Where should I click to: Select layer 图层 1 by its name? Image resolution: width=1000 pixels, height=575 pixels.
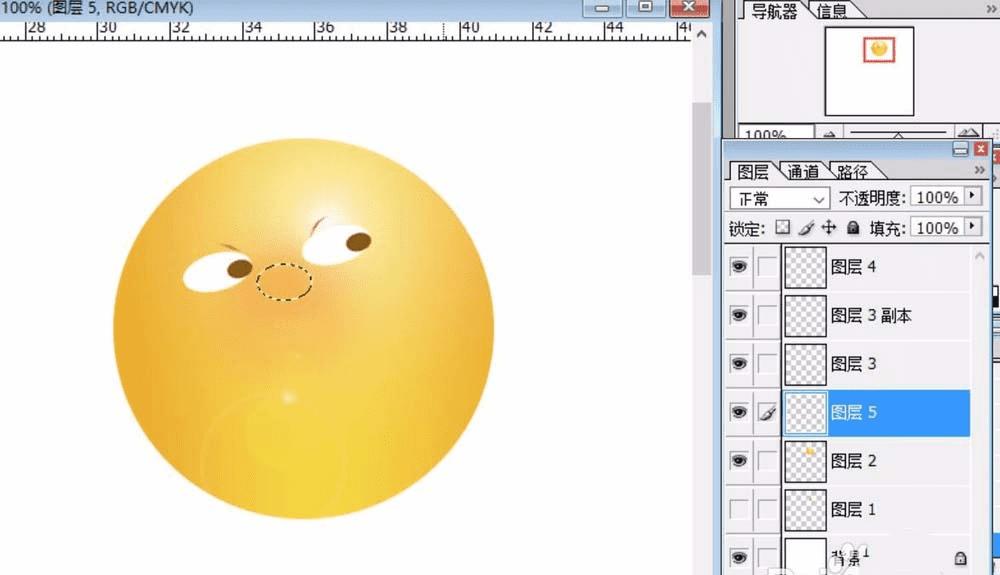pyautogui.click(x=853, y=509)
